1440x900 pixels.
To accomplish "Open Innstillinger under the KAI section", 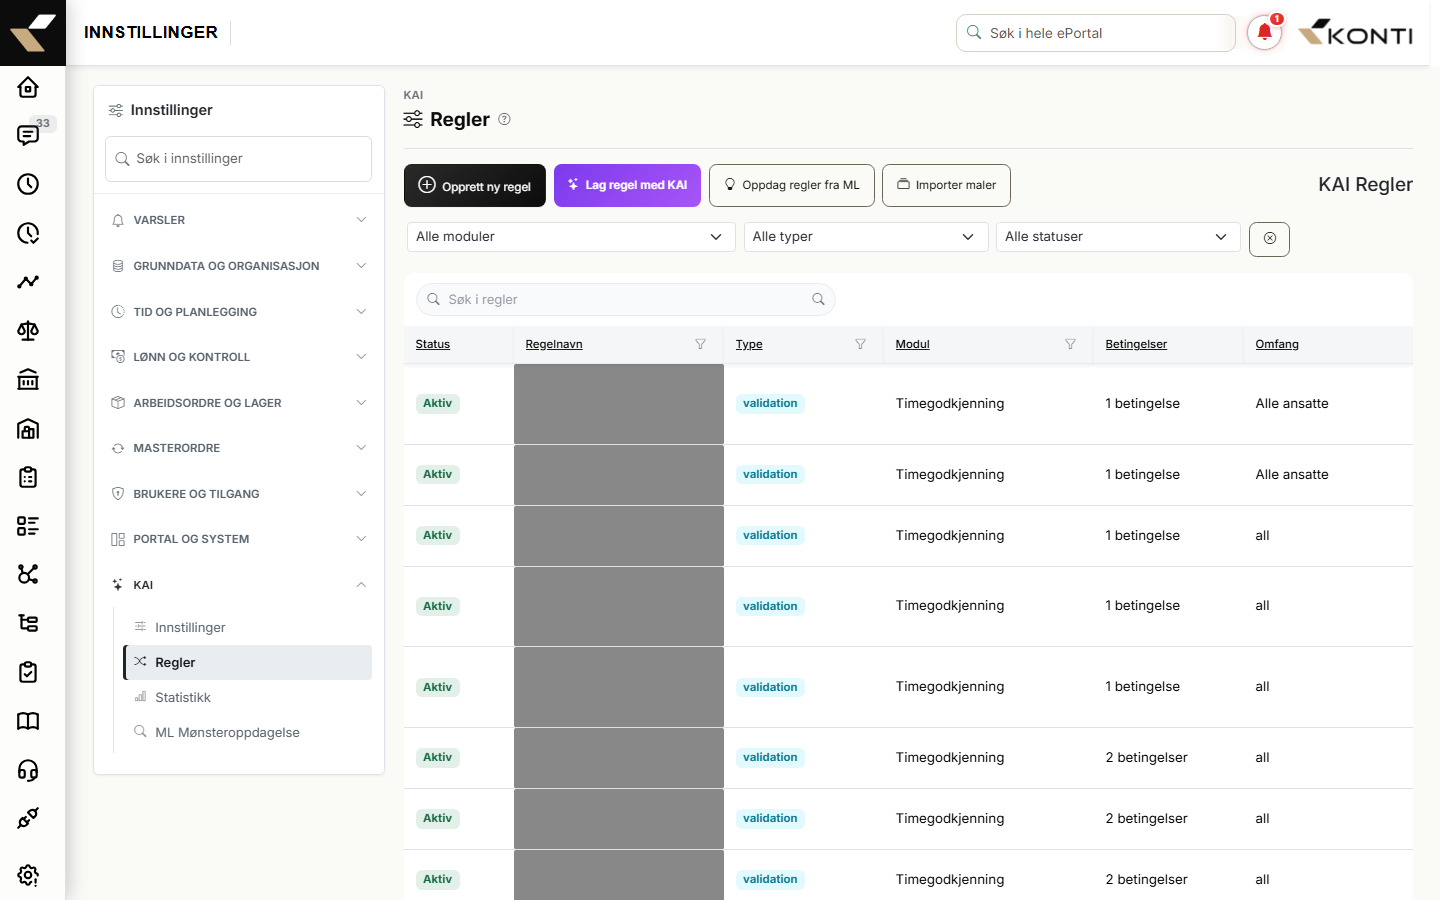I will [x=247, y=627].
